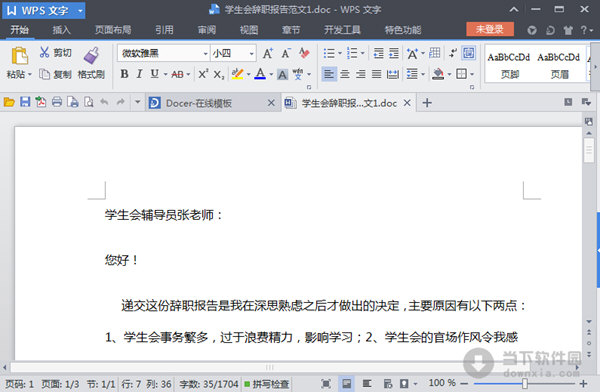Click the Redo arrow
This screenshot has height=392, width=600.
(121, 102)
